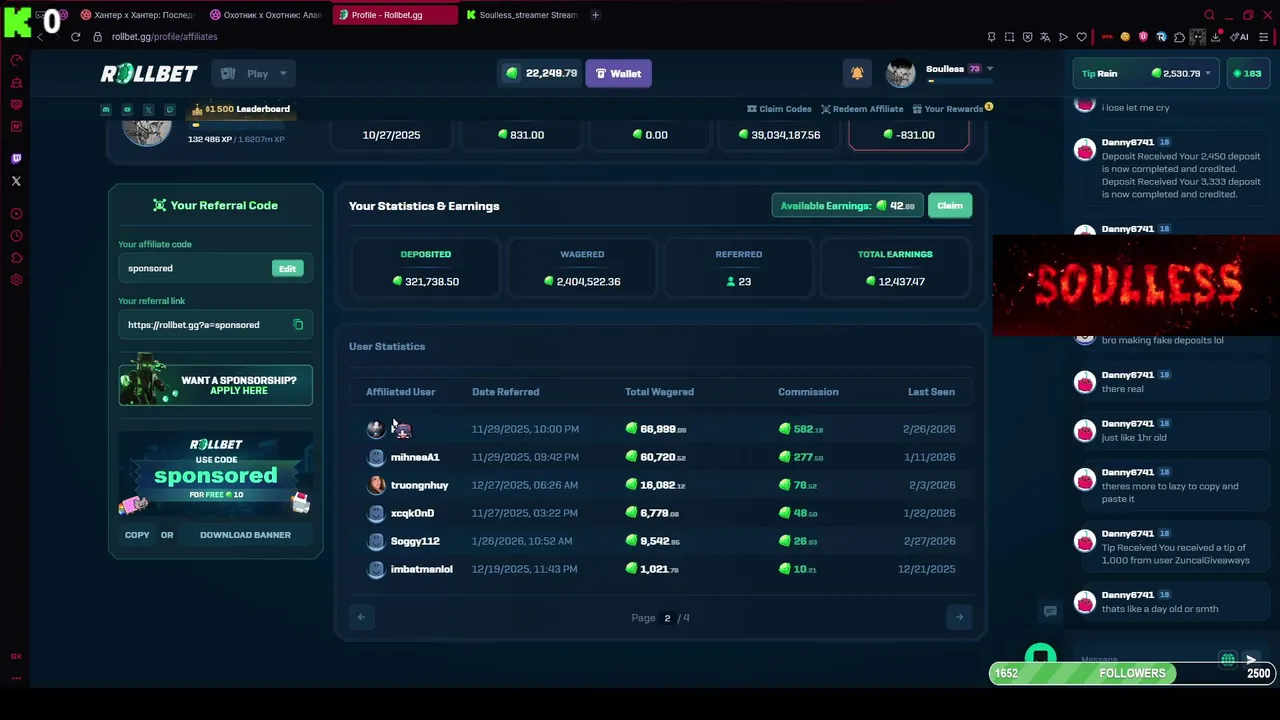Image resolution: width=1280 pixels, height=720 pixels.
Task: Click the sponsored promo banner image
Action: [x=215, y=474]
